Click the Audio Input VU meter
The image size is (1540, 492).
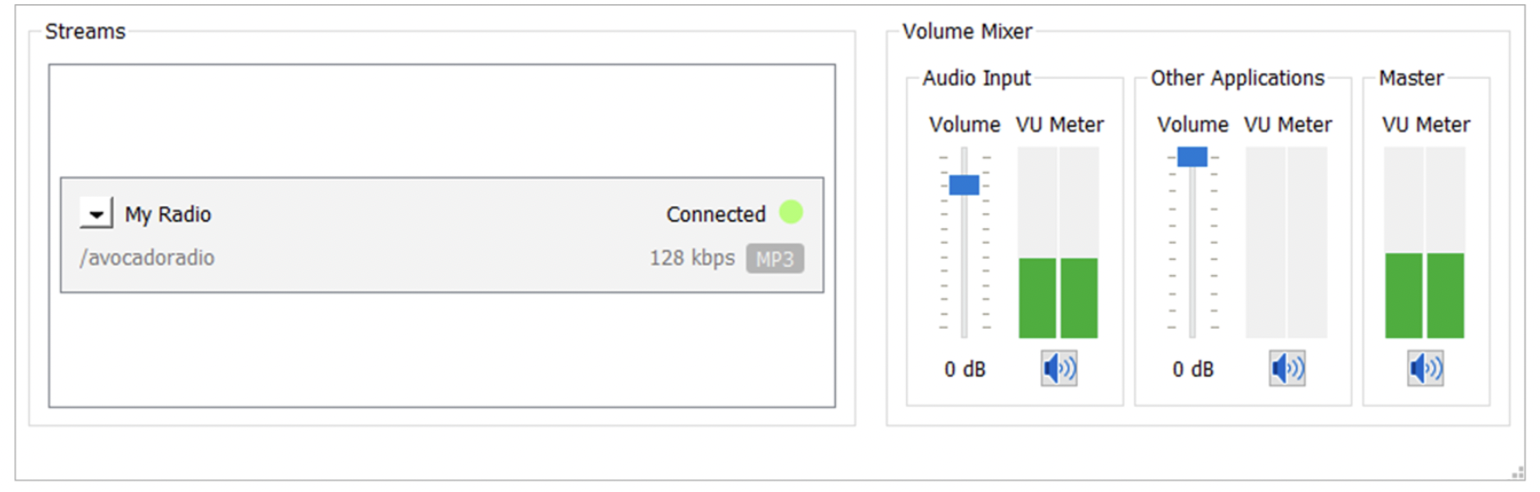coord(1058,243)
